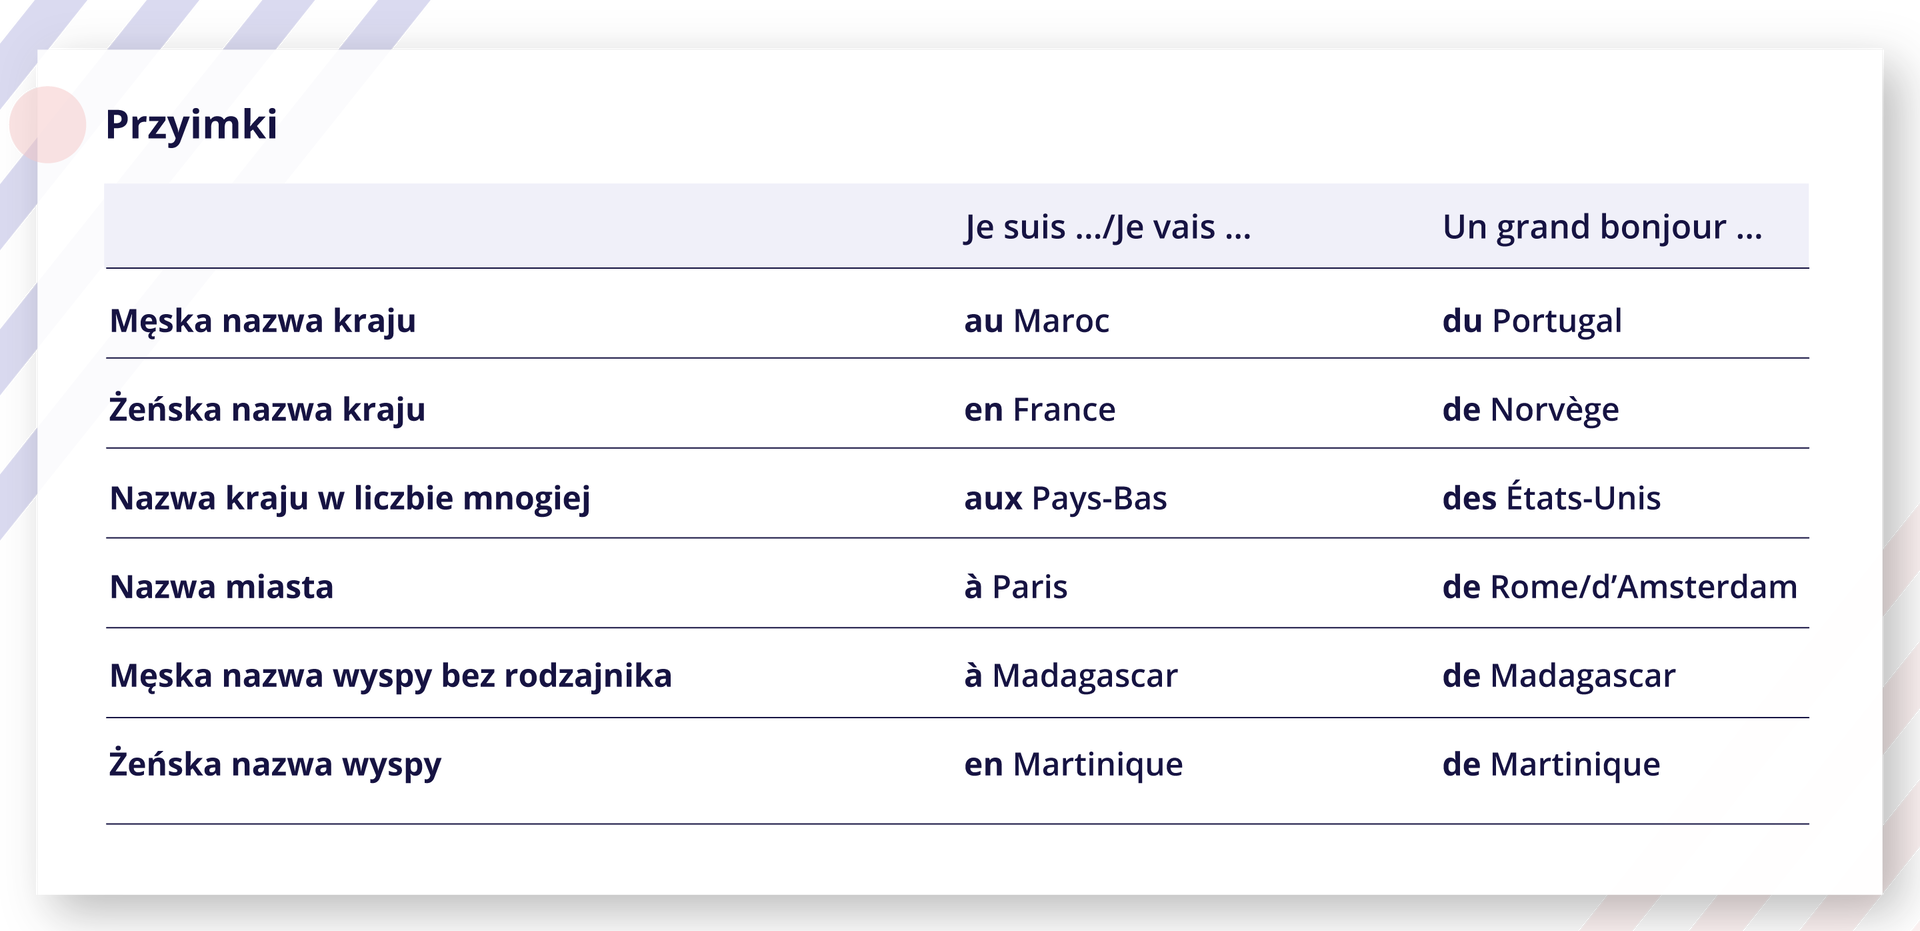This screenshot has height=931, width=1920.
Task: Click the 'à Paris' example
Action: [x=1015, y=587]
